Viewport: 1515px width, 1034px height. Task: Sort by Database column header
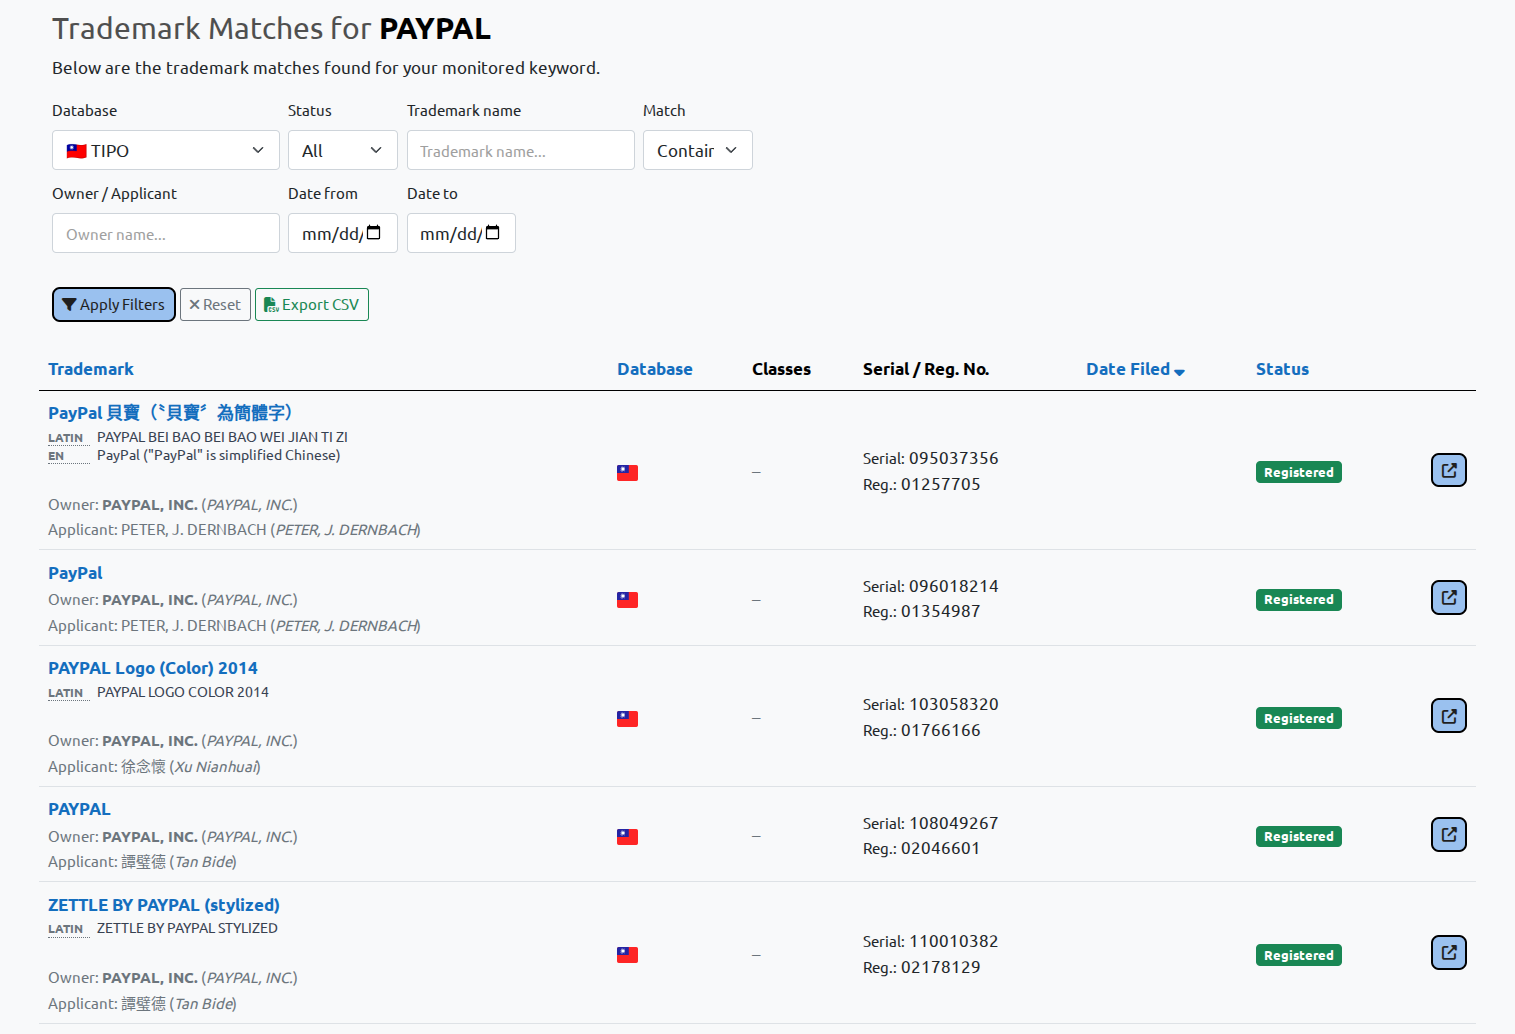(x=655, y=369)
